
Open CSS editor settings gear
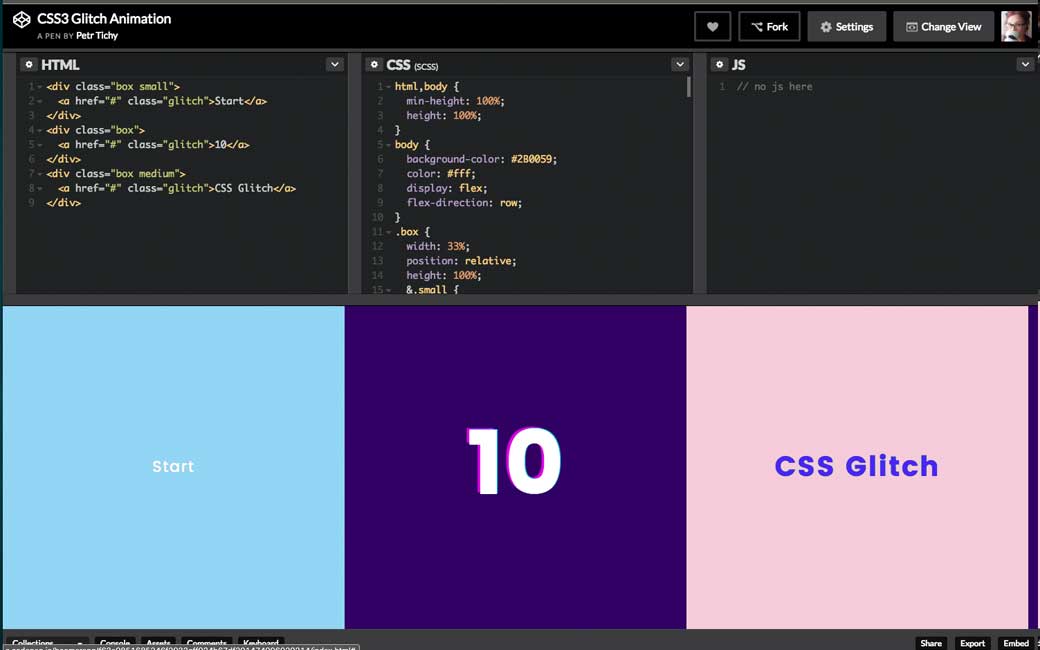[374, 65]
